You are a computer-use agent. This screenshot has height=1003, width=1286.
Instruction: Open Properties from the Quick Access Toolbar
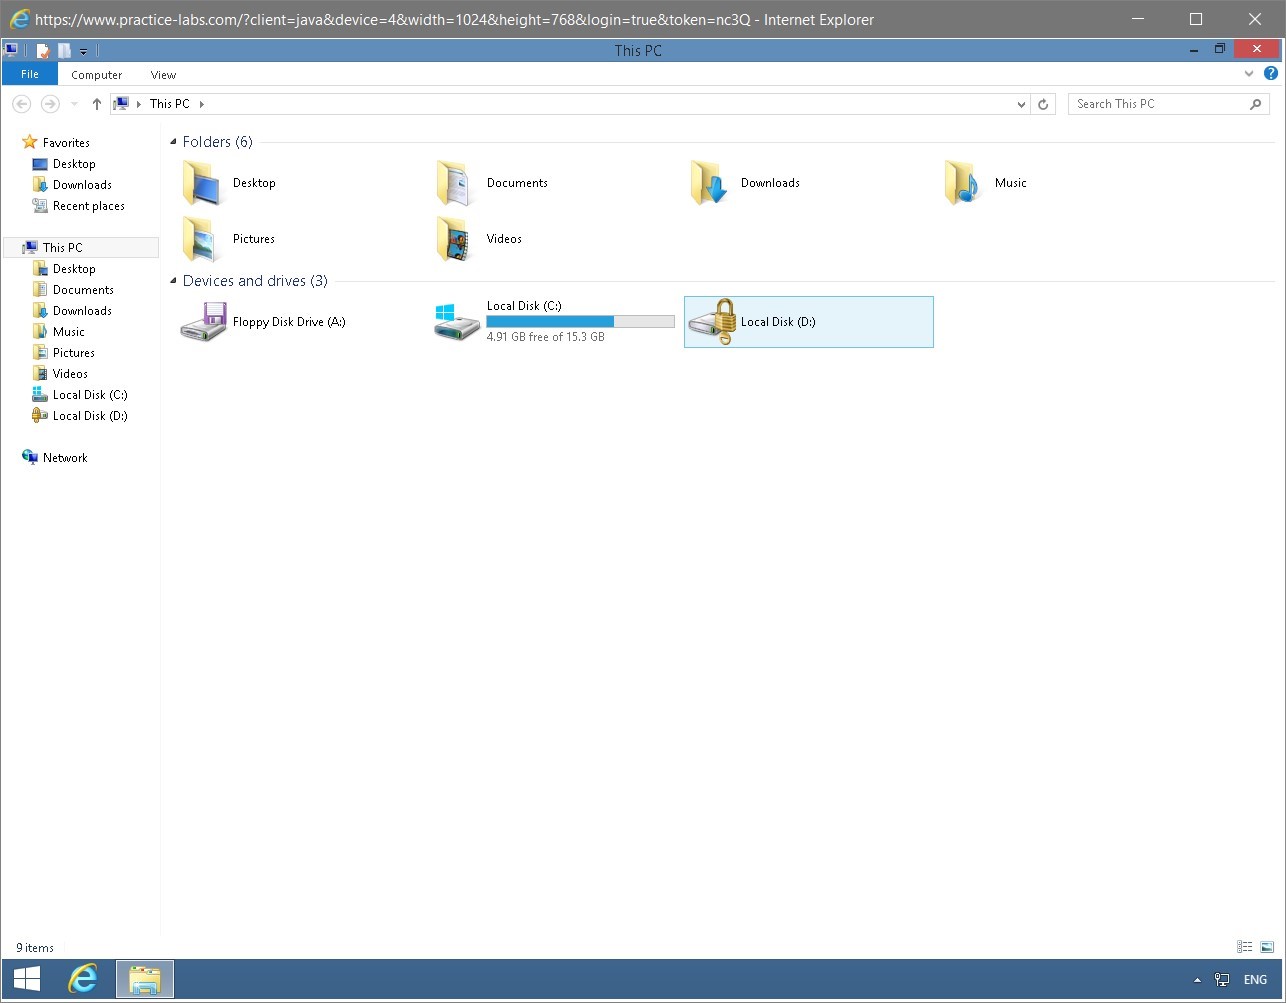pyautogui.click(x=43, y=50)
